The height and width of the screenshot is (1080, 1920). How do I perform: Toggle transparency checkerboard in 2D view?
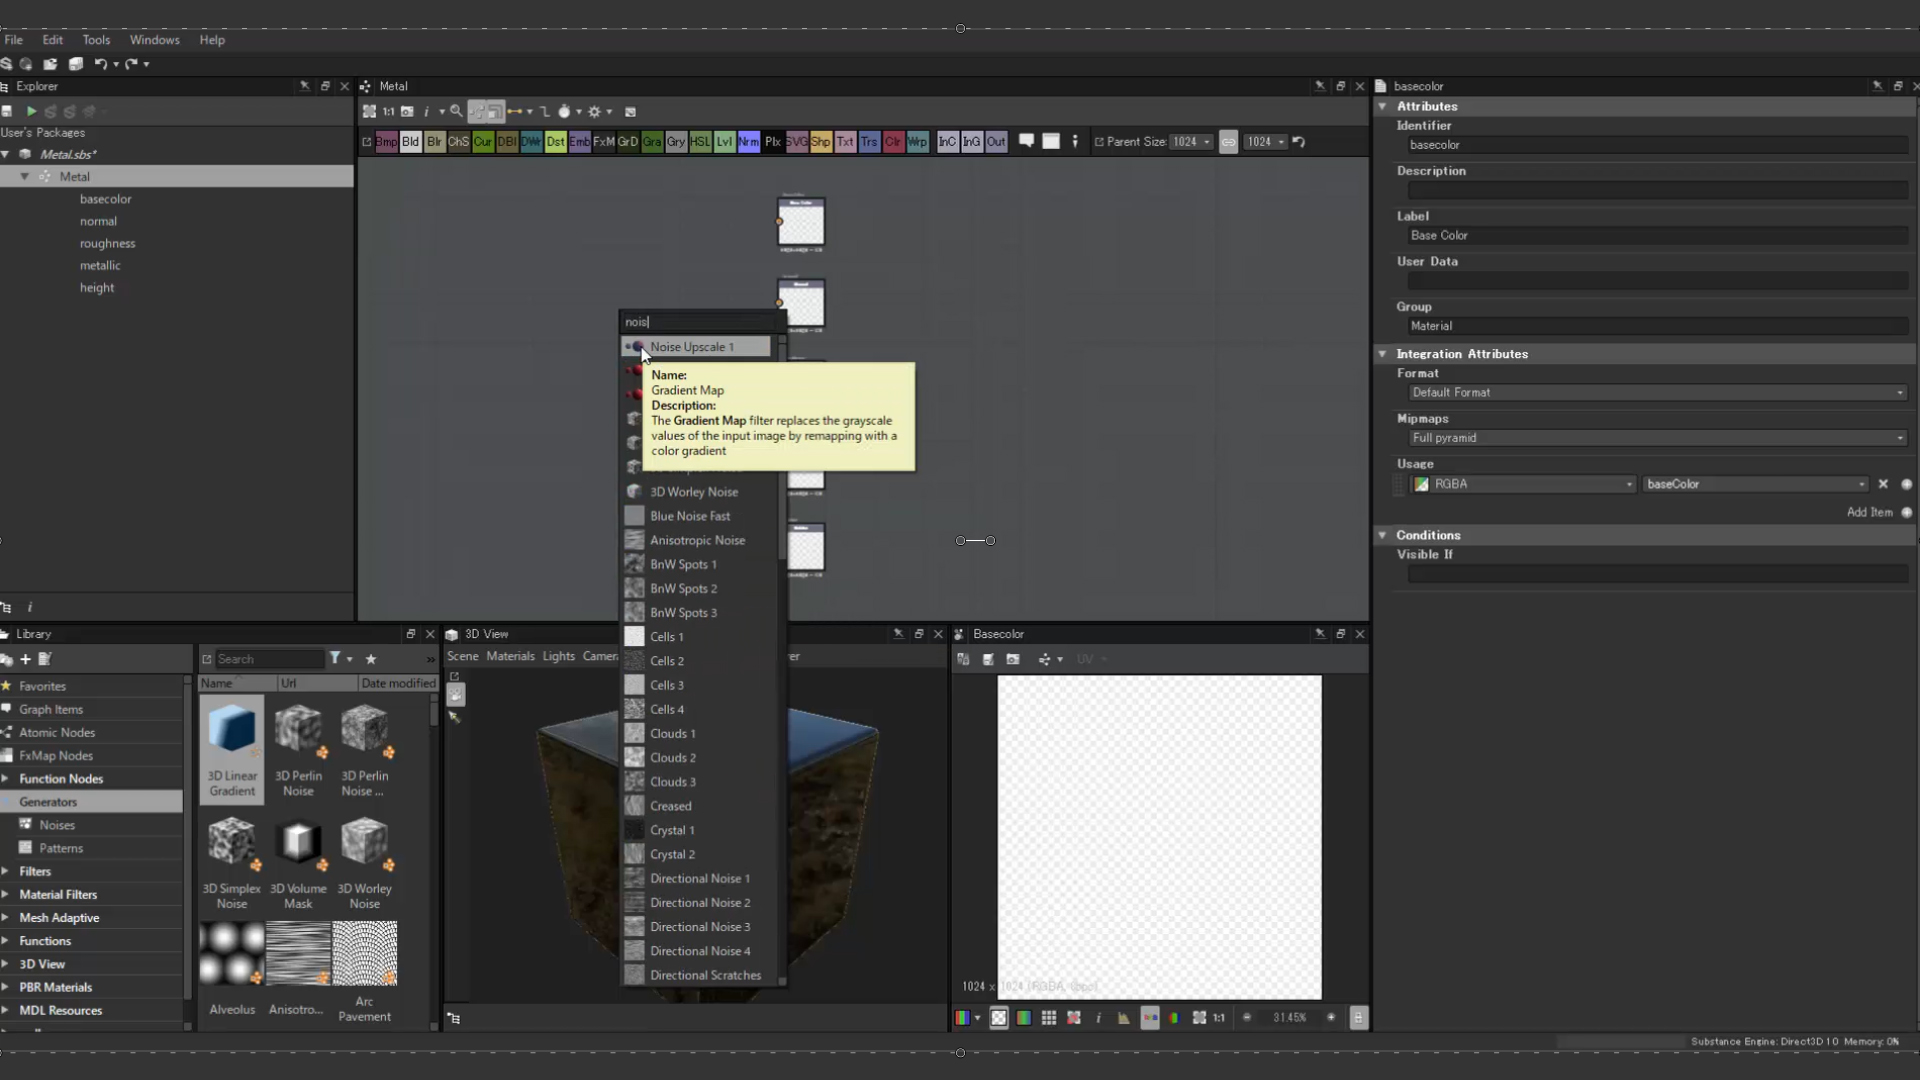(x=999, y=1018)
